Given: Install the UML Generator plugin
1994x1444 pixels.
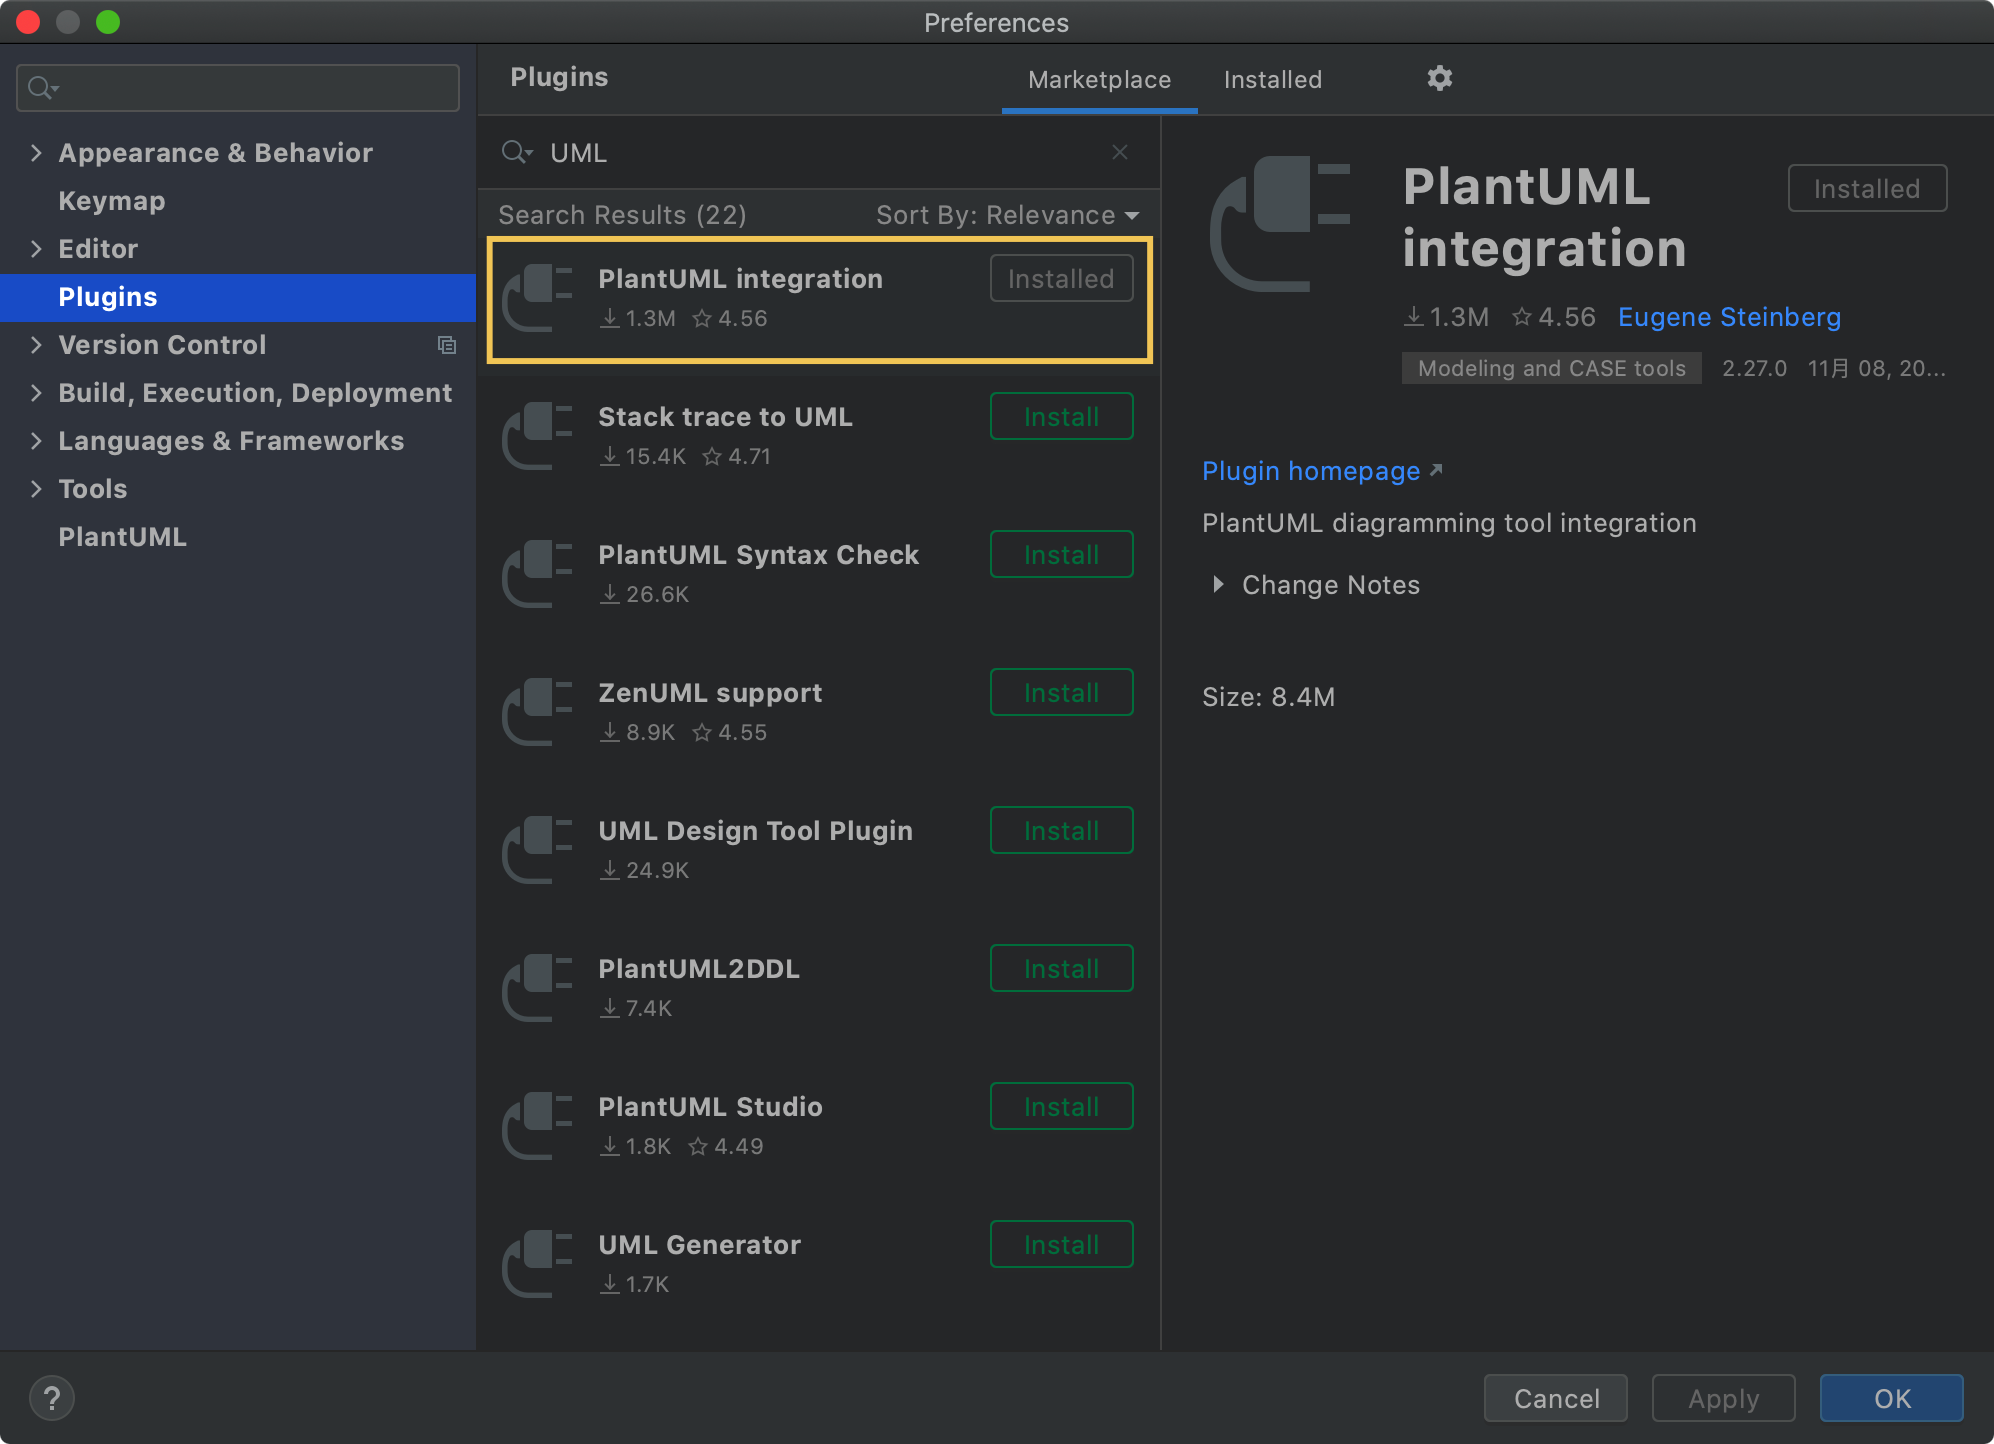Looking at the screenshot, I should [1061, 1244].
